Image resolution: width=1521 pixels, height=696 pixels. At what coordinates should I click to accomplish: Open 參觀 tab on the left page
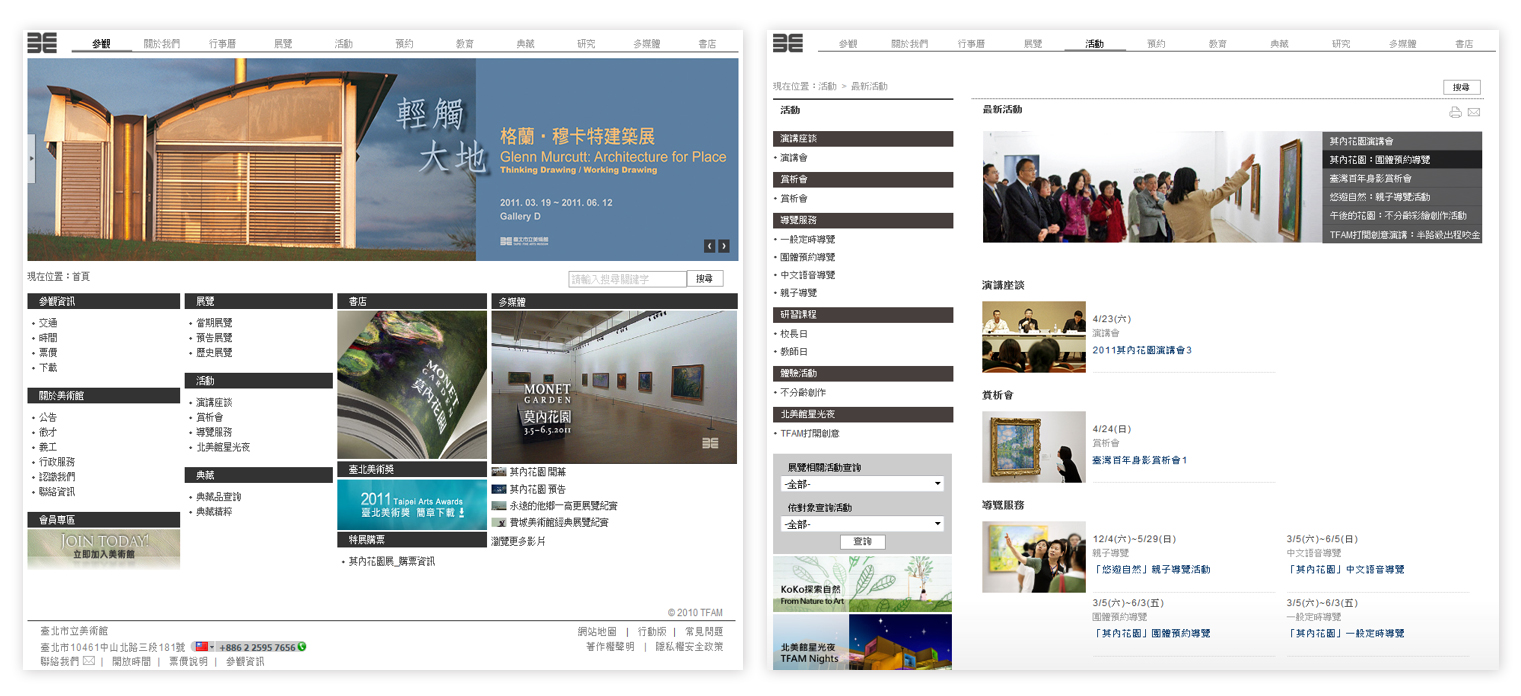pos(101,44)
